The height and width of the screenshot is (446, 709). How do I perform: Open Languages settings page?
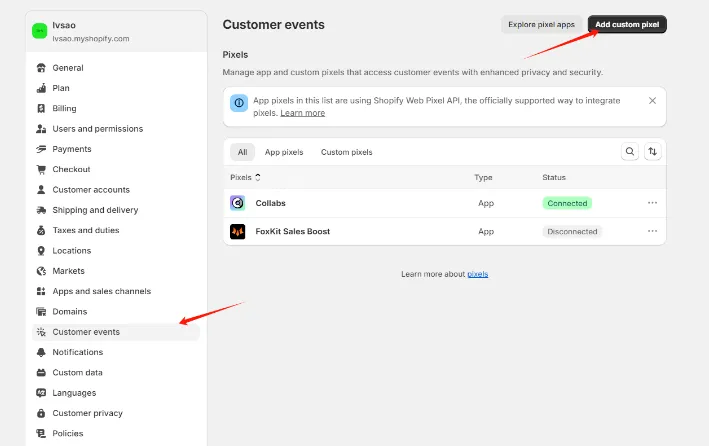tap(116, 393)
